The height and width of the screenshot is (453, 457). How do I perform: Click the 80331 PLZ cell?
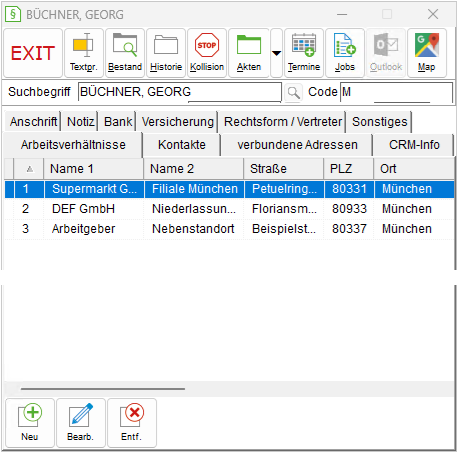(x=349, y=189)
